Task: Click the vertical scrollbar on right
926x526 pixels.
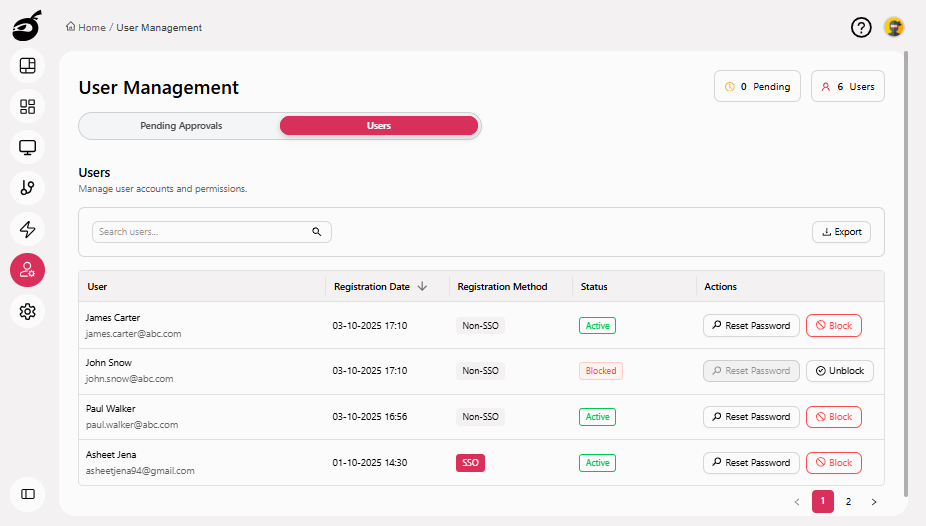Action: click(x=906, y=275)
